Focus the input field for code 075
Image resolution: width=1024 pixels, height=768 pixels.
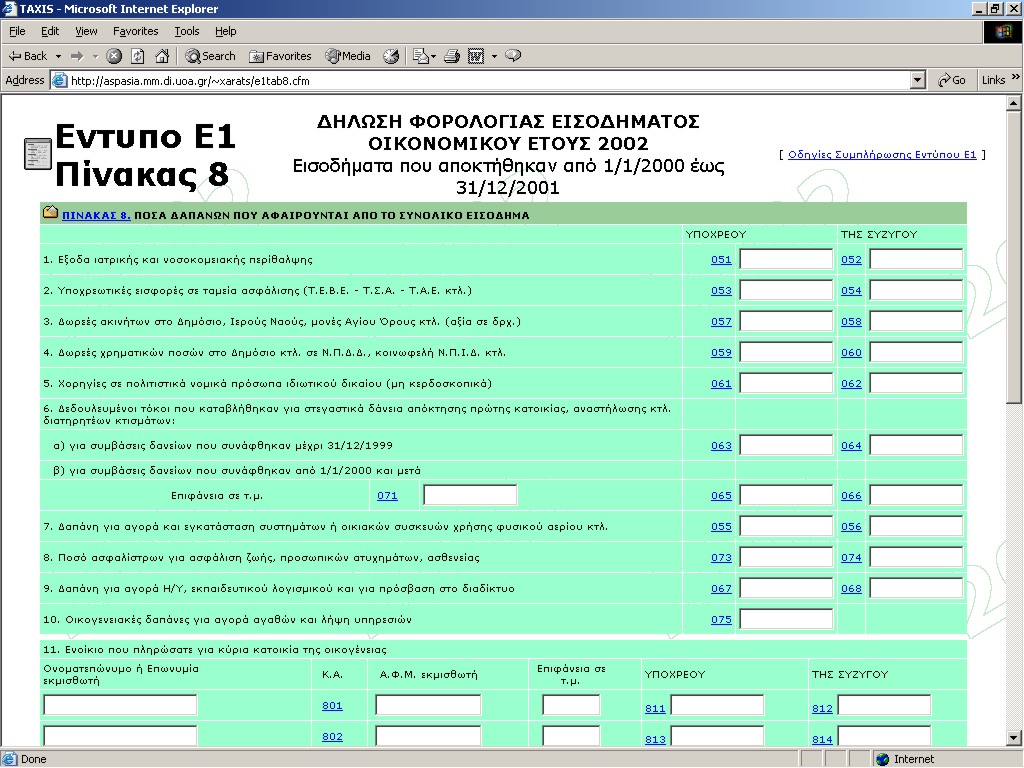pyautogui.click(x=786, y=619)
